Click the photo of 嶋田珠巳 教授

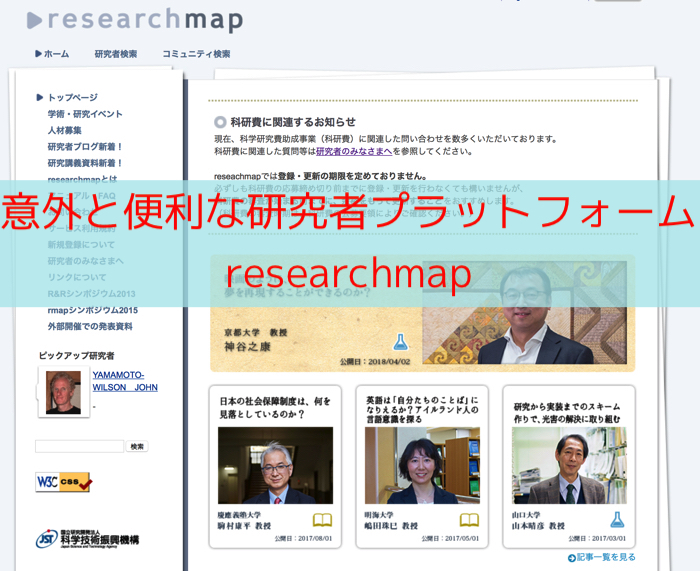pyautogui.click(x=422, y=465)
